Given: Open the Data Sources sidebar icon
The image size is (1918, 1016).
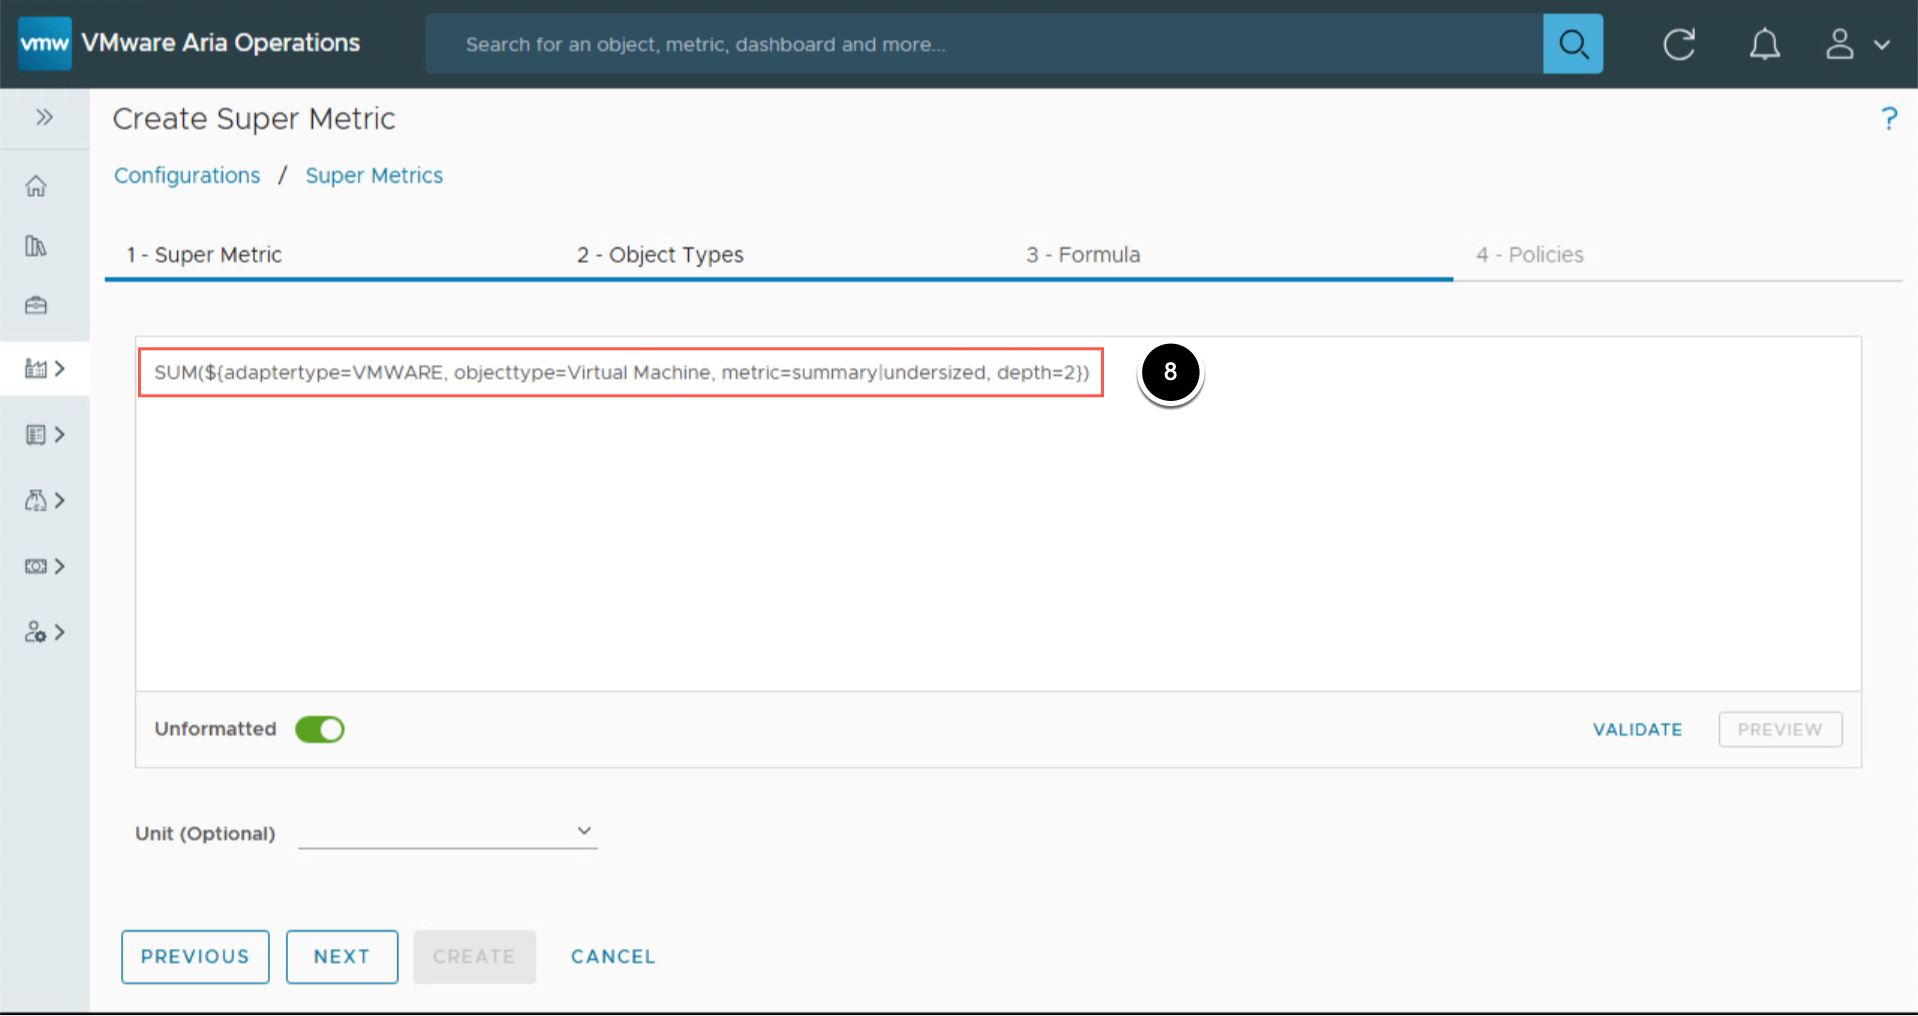Looking at the screenshot, I should [36, 246].
